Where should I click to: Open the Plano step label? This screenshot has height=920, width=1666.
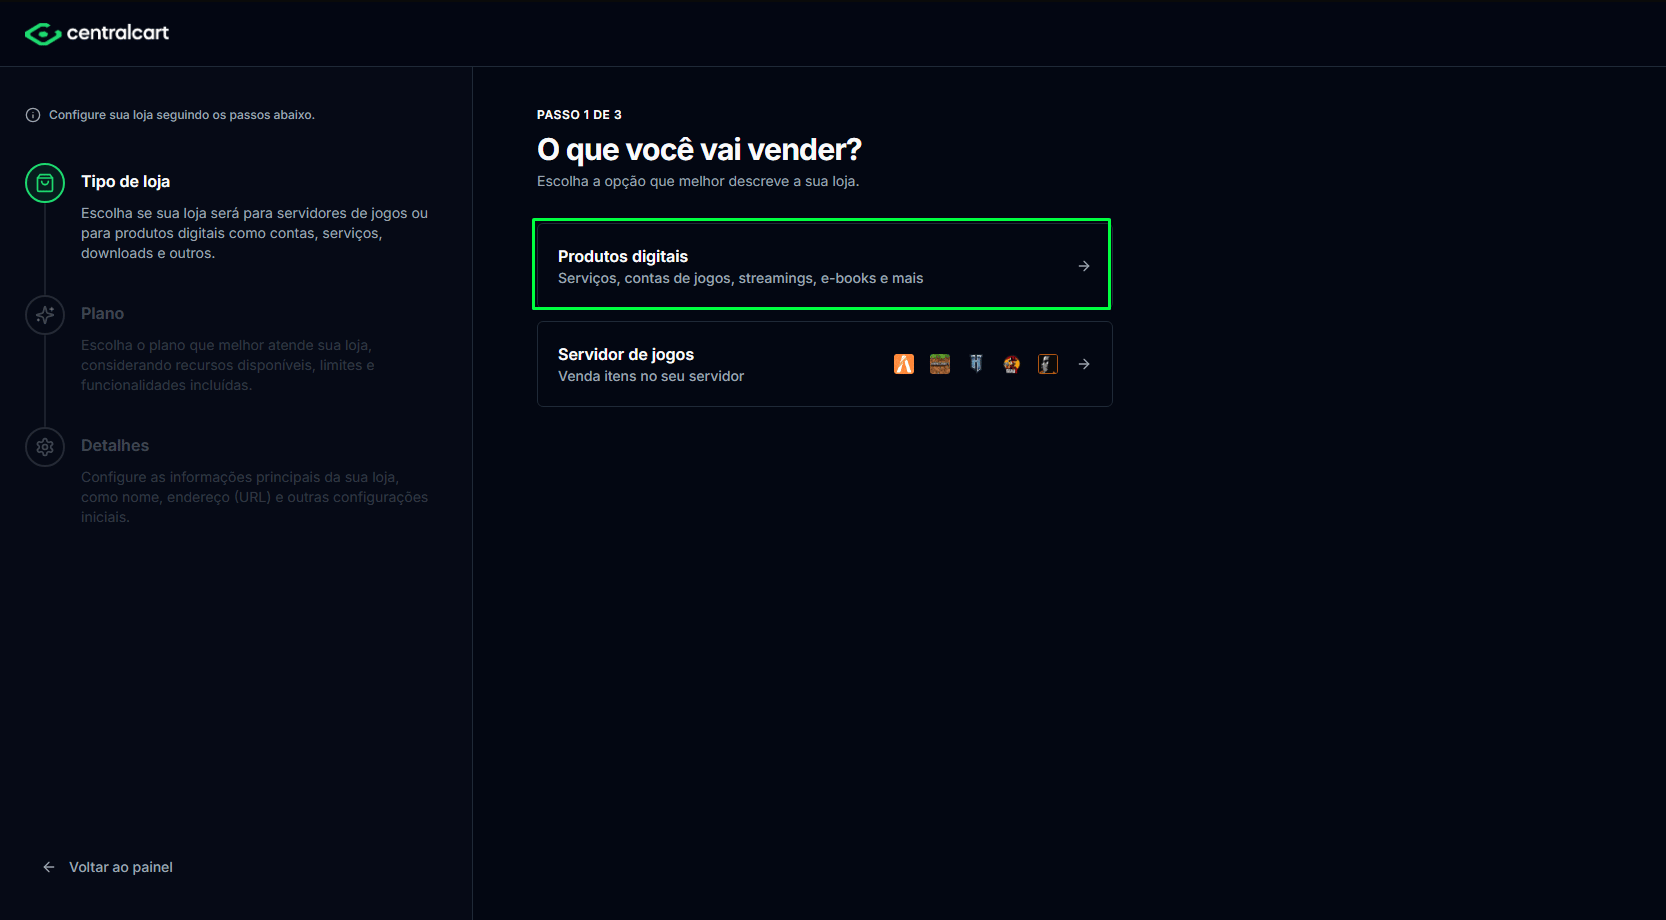(x=102, y=313)
